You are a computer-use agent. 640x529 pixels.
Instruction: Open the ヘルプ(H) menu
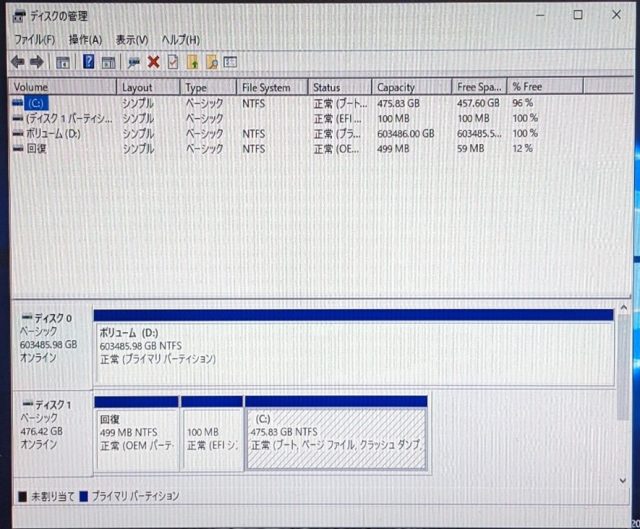(x=181, y=39)
